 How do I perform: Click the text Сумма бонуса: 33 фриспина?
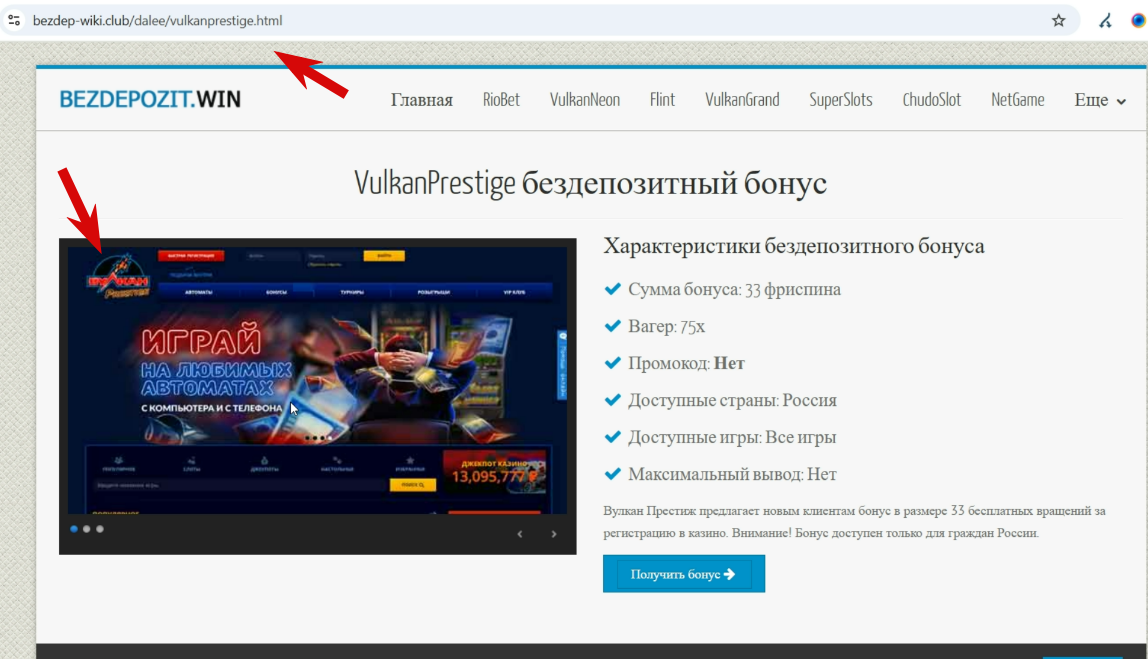734,290
